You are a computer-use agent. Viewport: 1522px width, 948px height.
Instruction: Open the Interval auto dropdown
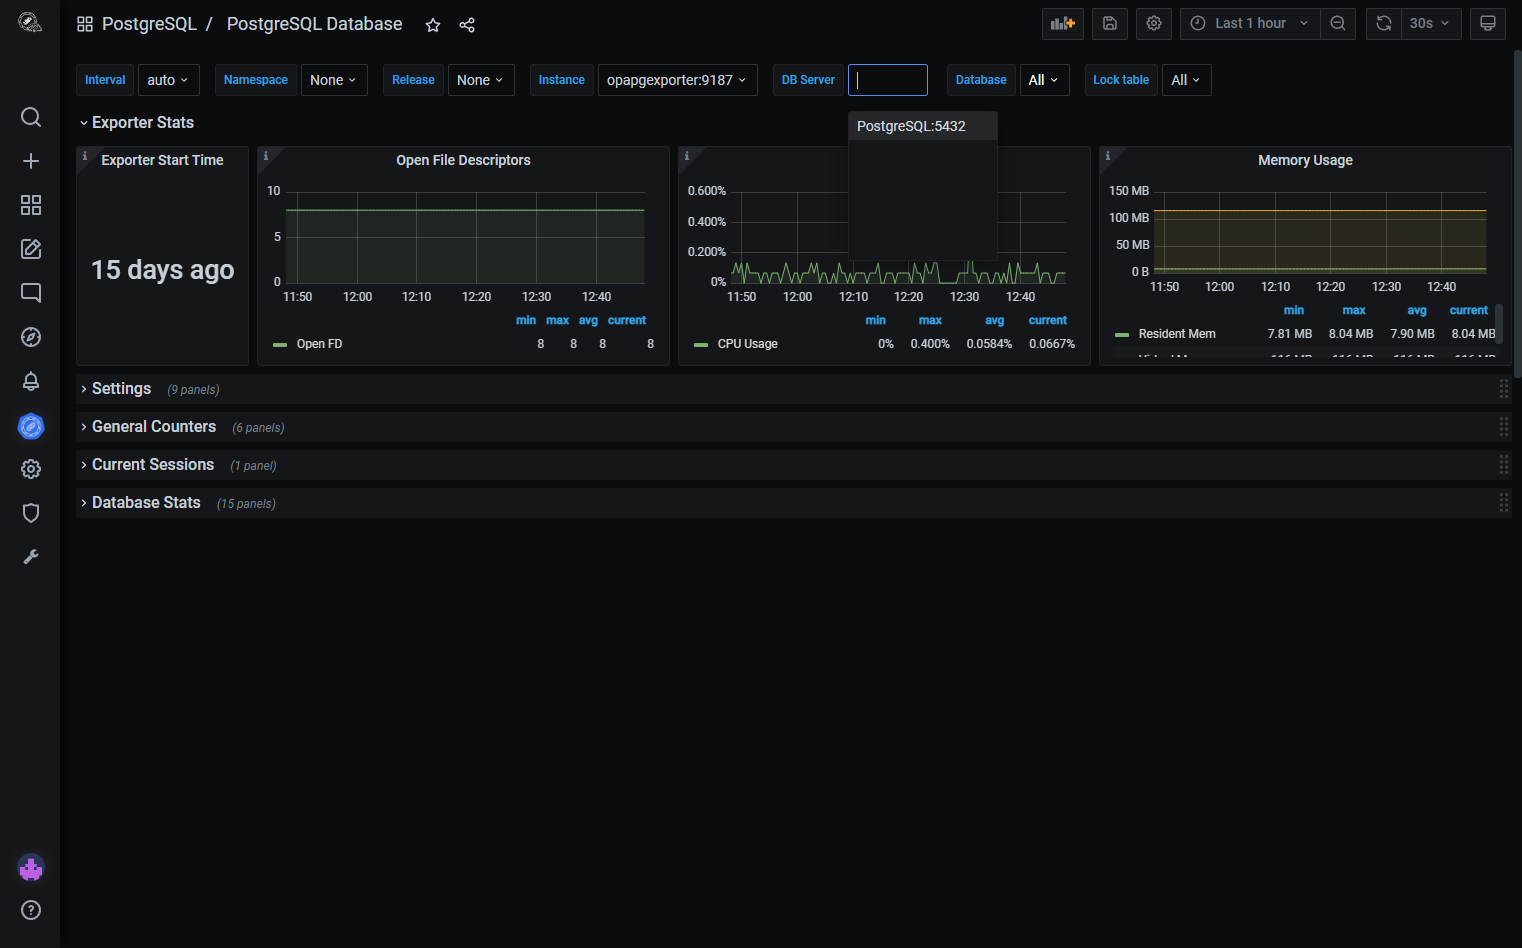point(168,80)
